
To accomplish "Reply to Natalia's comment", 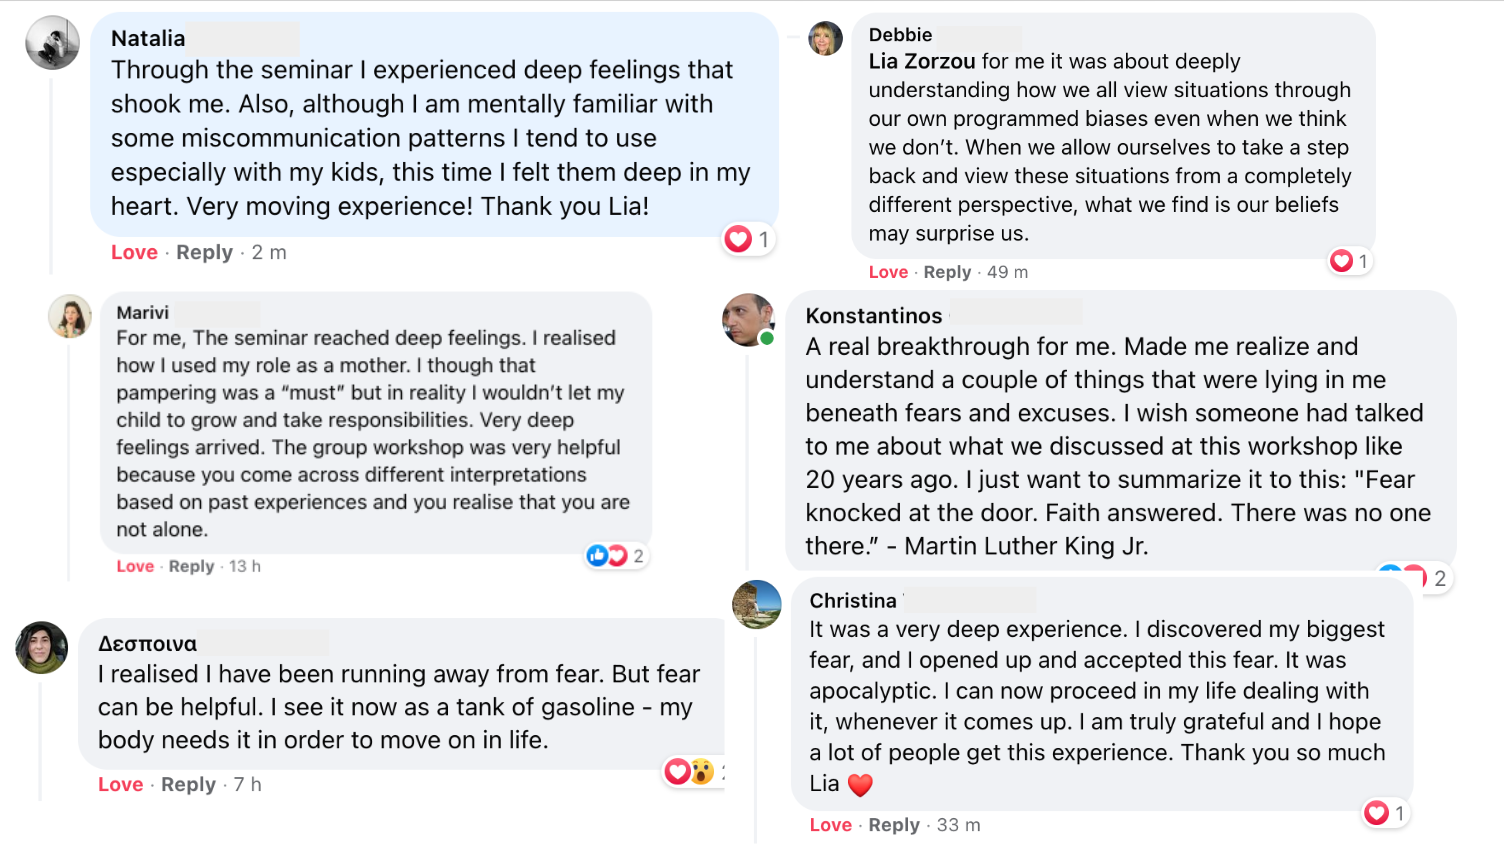I will [204, 253].
